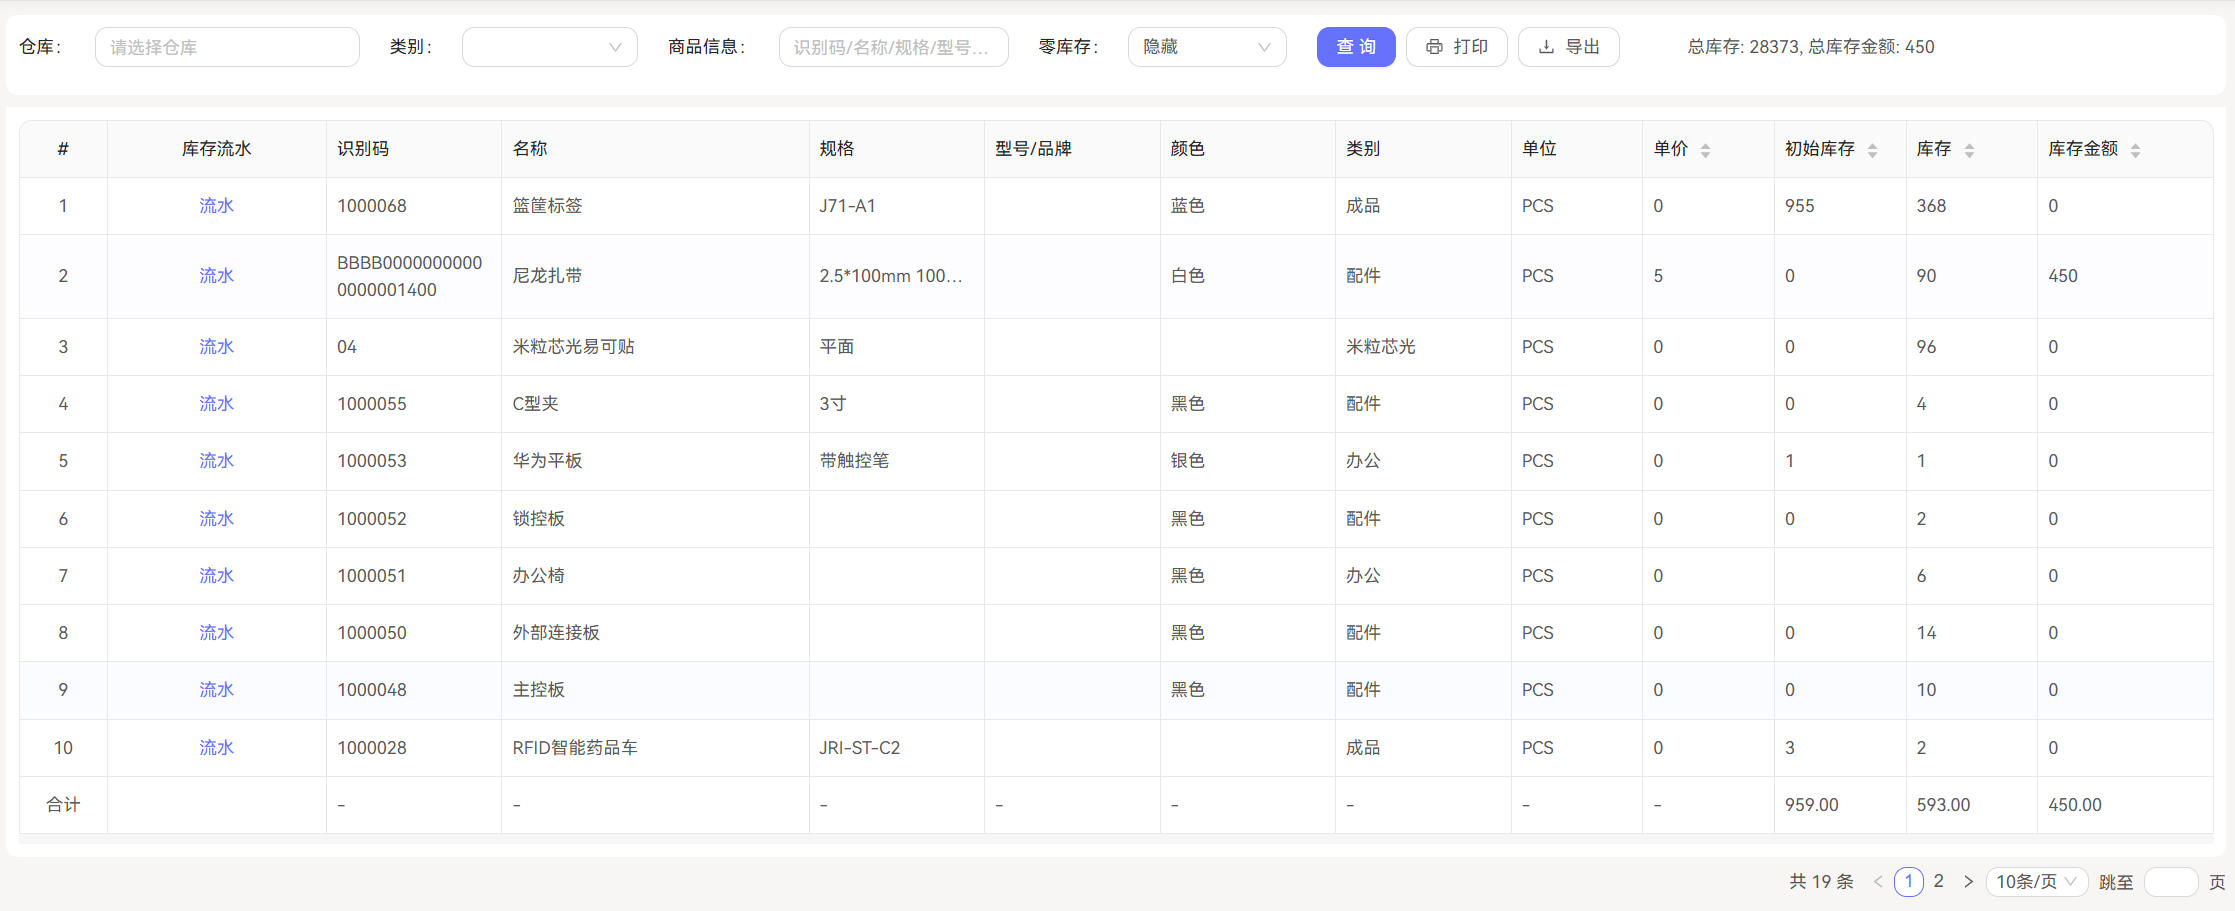Open the 10条/页 page size dropdown
Screen dimensions: 2235x911
click(2035, 881)
